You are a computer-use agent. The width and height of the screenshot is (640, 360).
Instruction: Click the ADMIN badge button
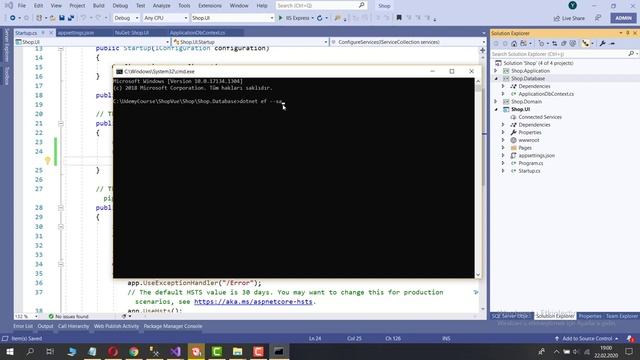pyautogui.click(x=623, y=18)
